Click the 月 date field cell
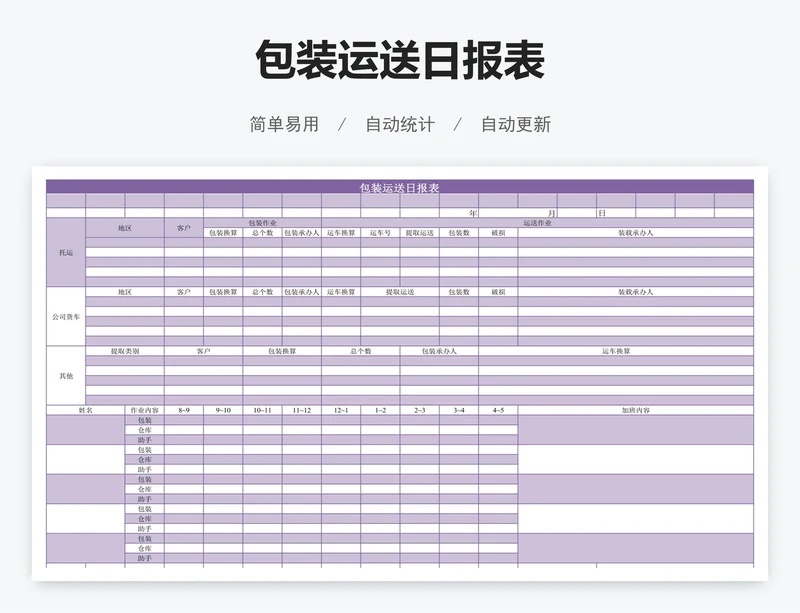 [552, 213]
